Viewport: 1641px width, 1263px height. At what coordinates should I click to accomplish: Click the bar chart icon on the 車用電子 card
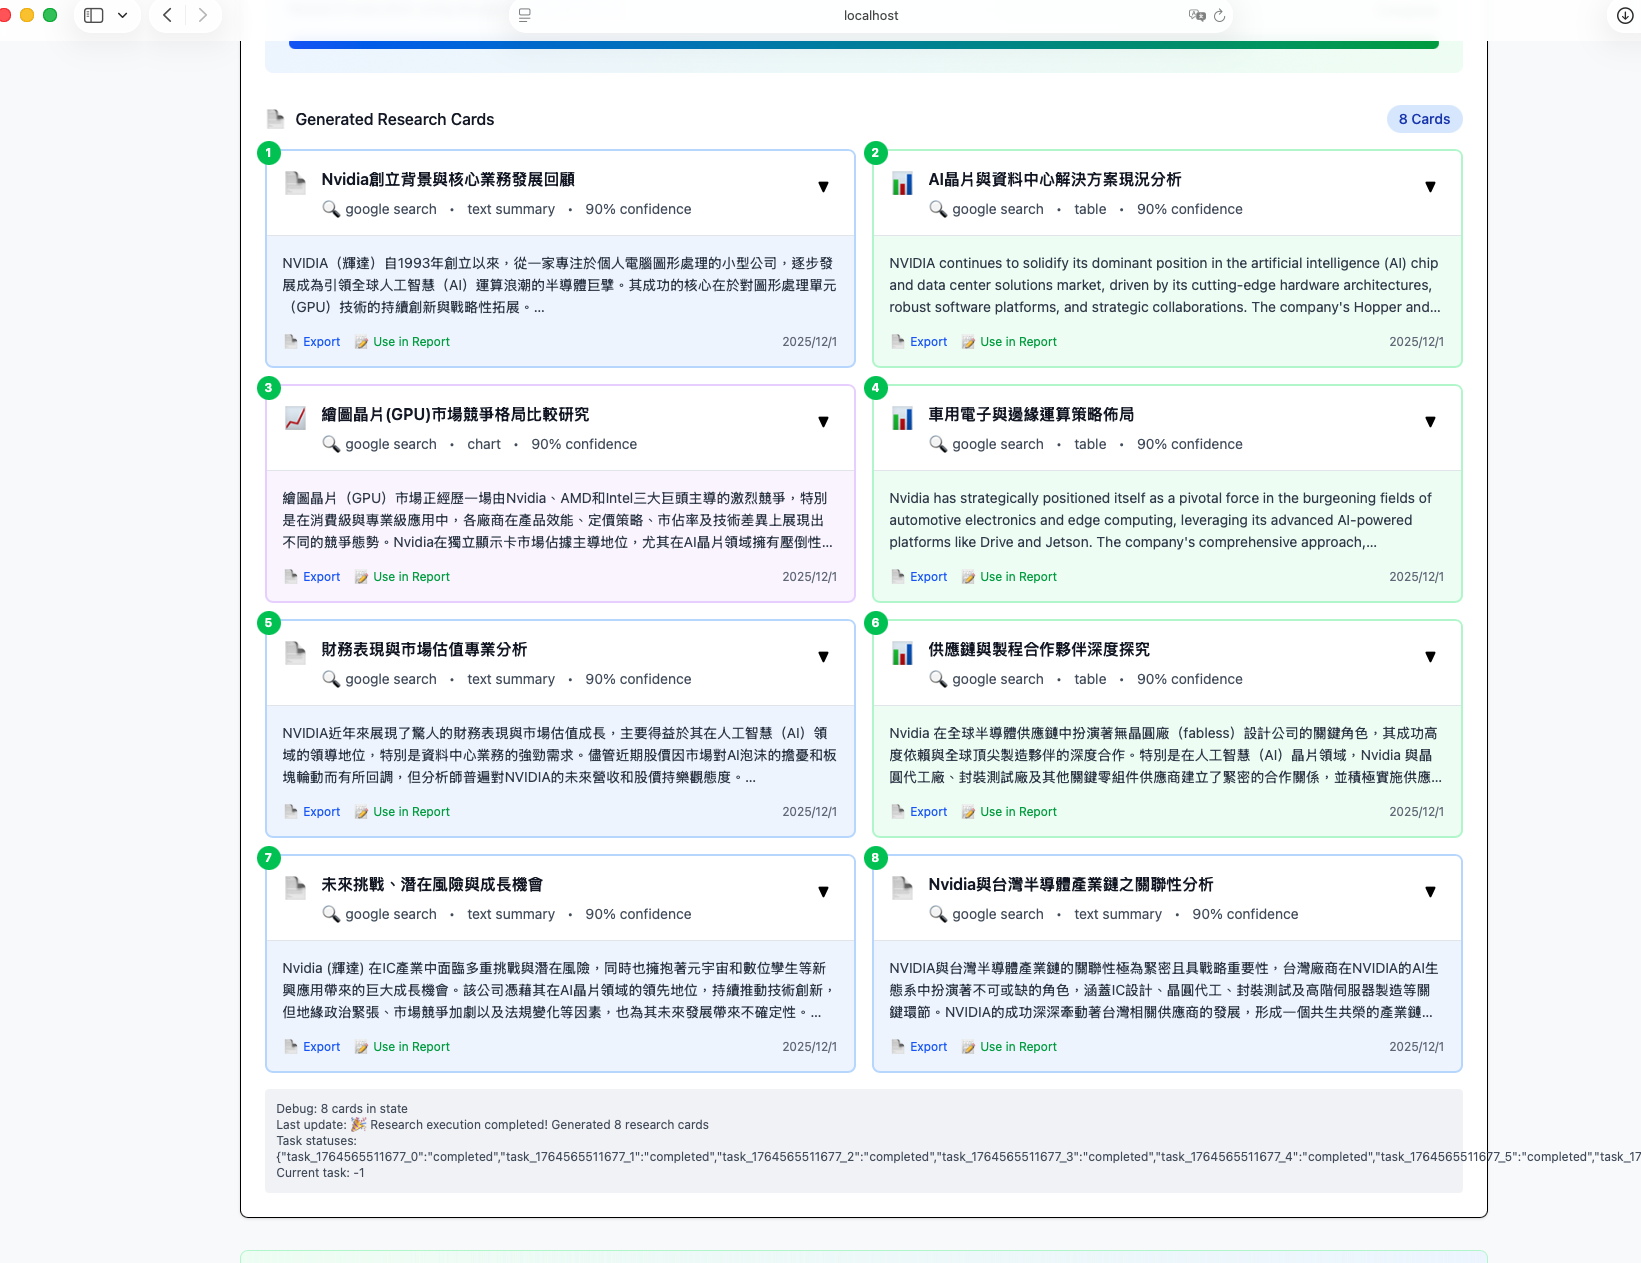903,419
